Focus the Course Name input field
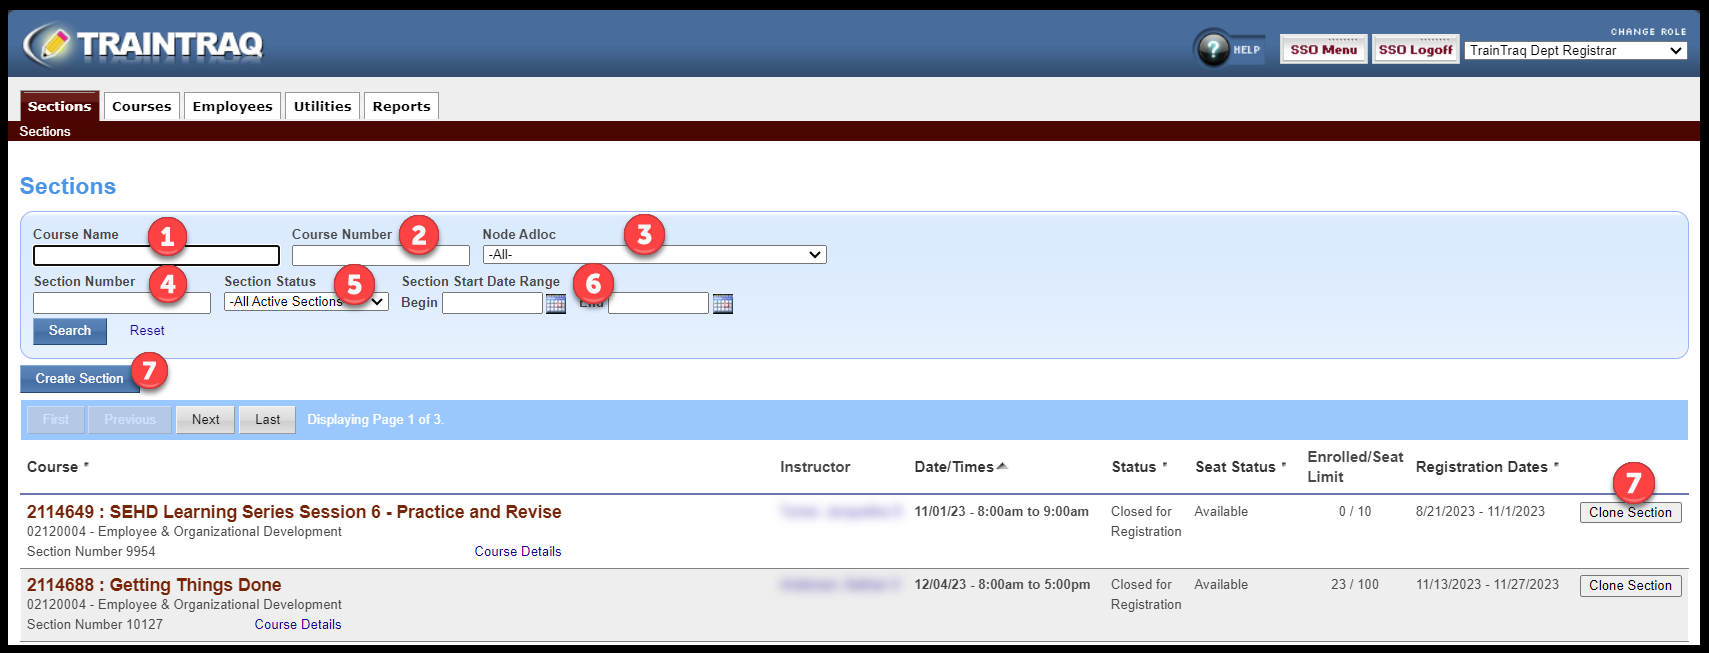 [156, 256]
